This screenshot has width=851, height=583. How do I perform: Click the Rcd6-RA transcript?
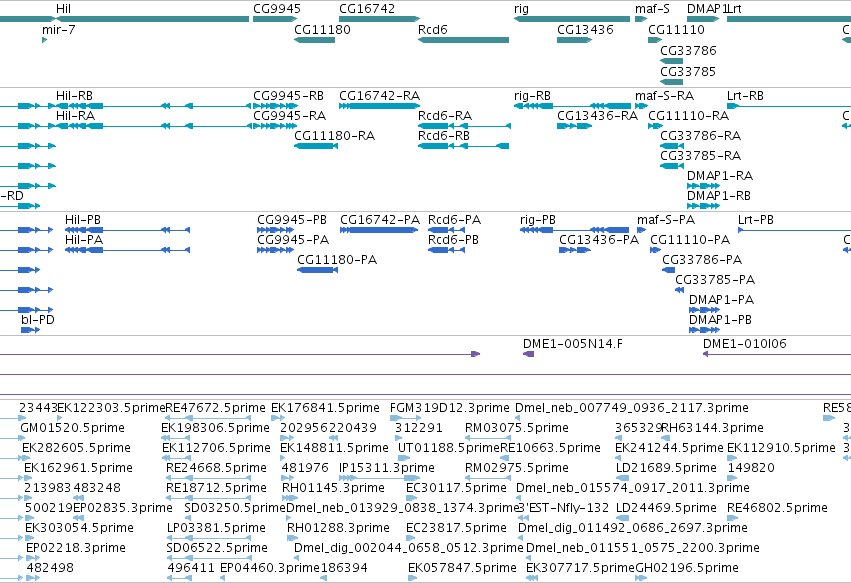(464, 126)
